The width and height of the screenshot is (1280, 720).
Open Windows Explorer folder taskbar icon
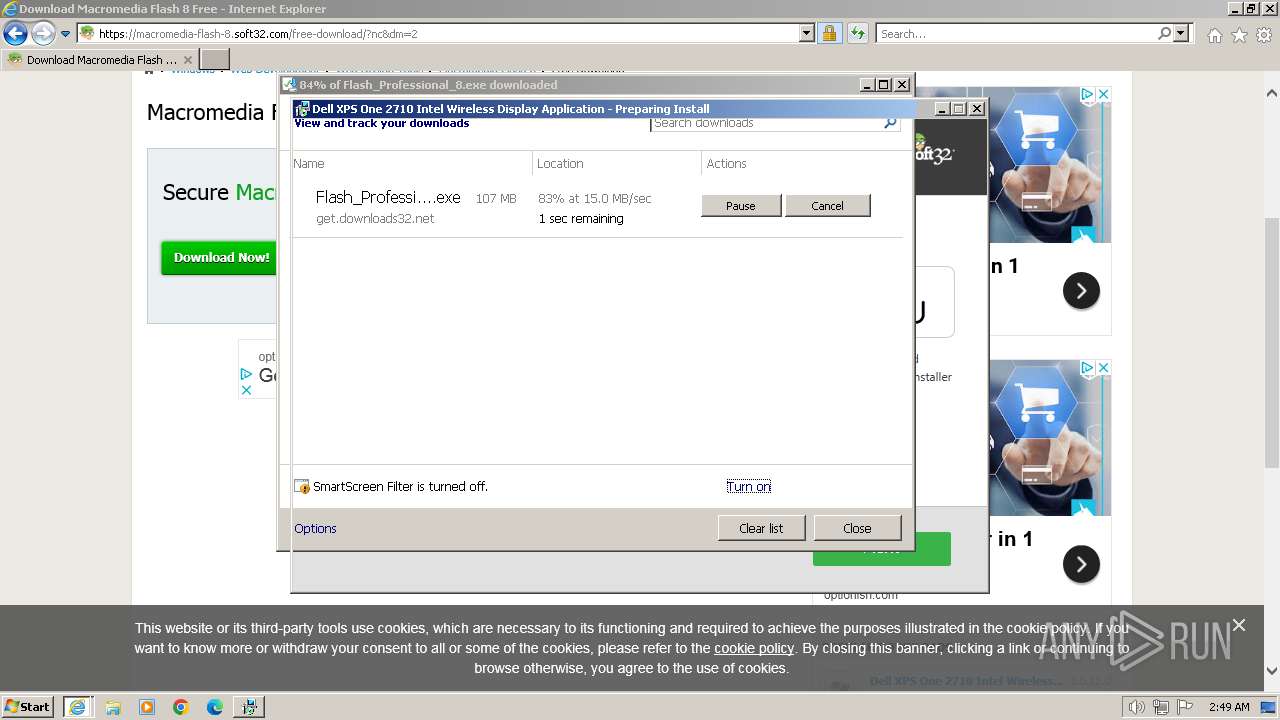point(113,707)
